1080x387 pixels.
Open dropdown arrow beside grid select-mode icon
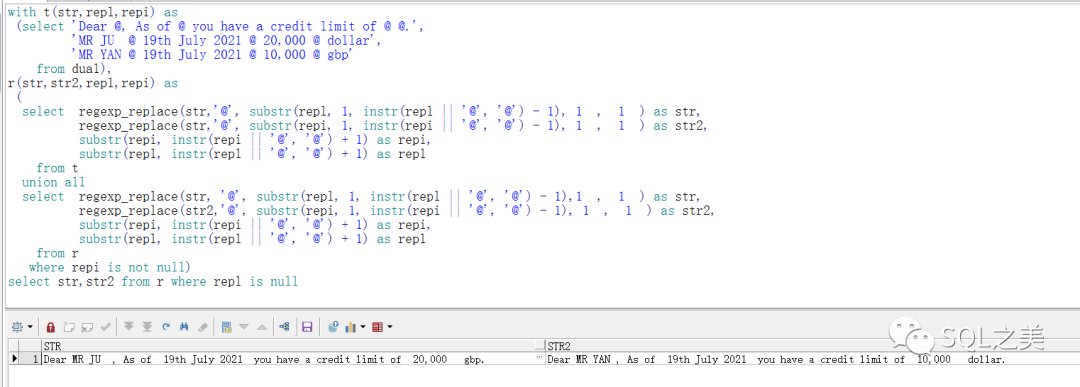pos(30,326)
